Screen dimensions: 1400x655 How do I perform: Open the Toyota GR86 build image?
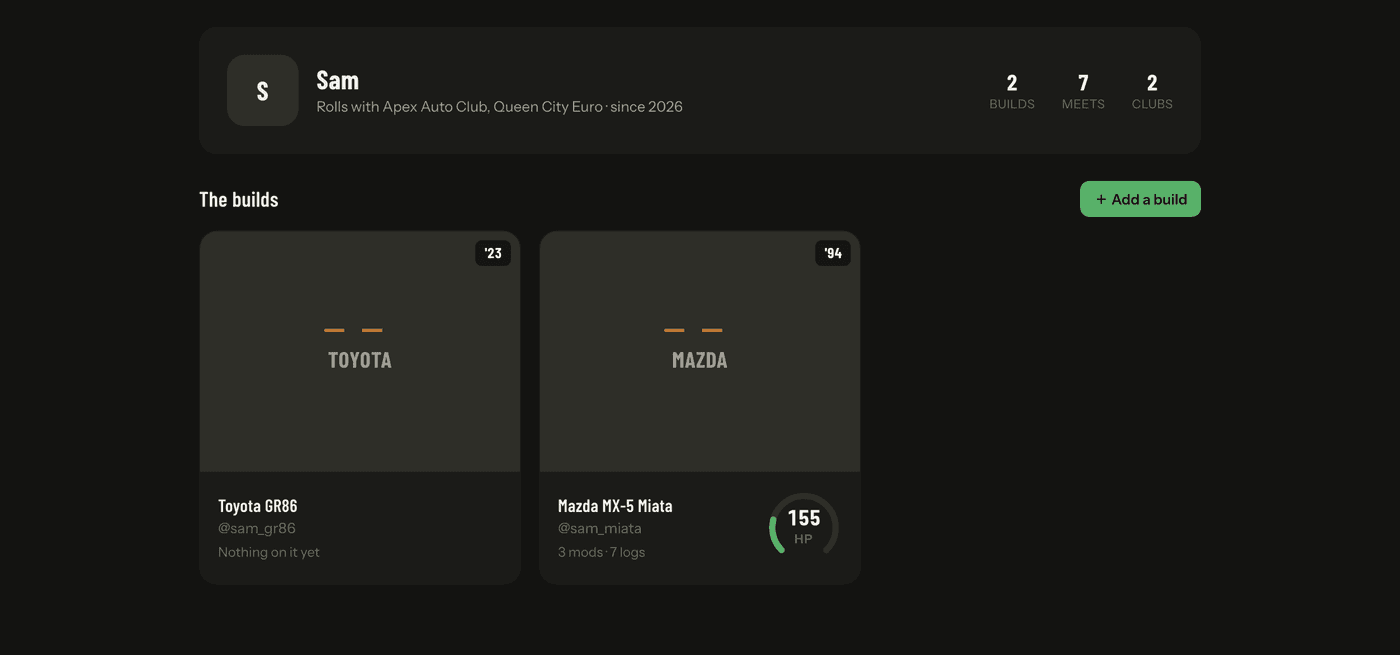(360, 352)
